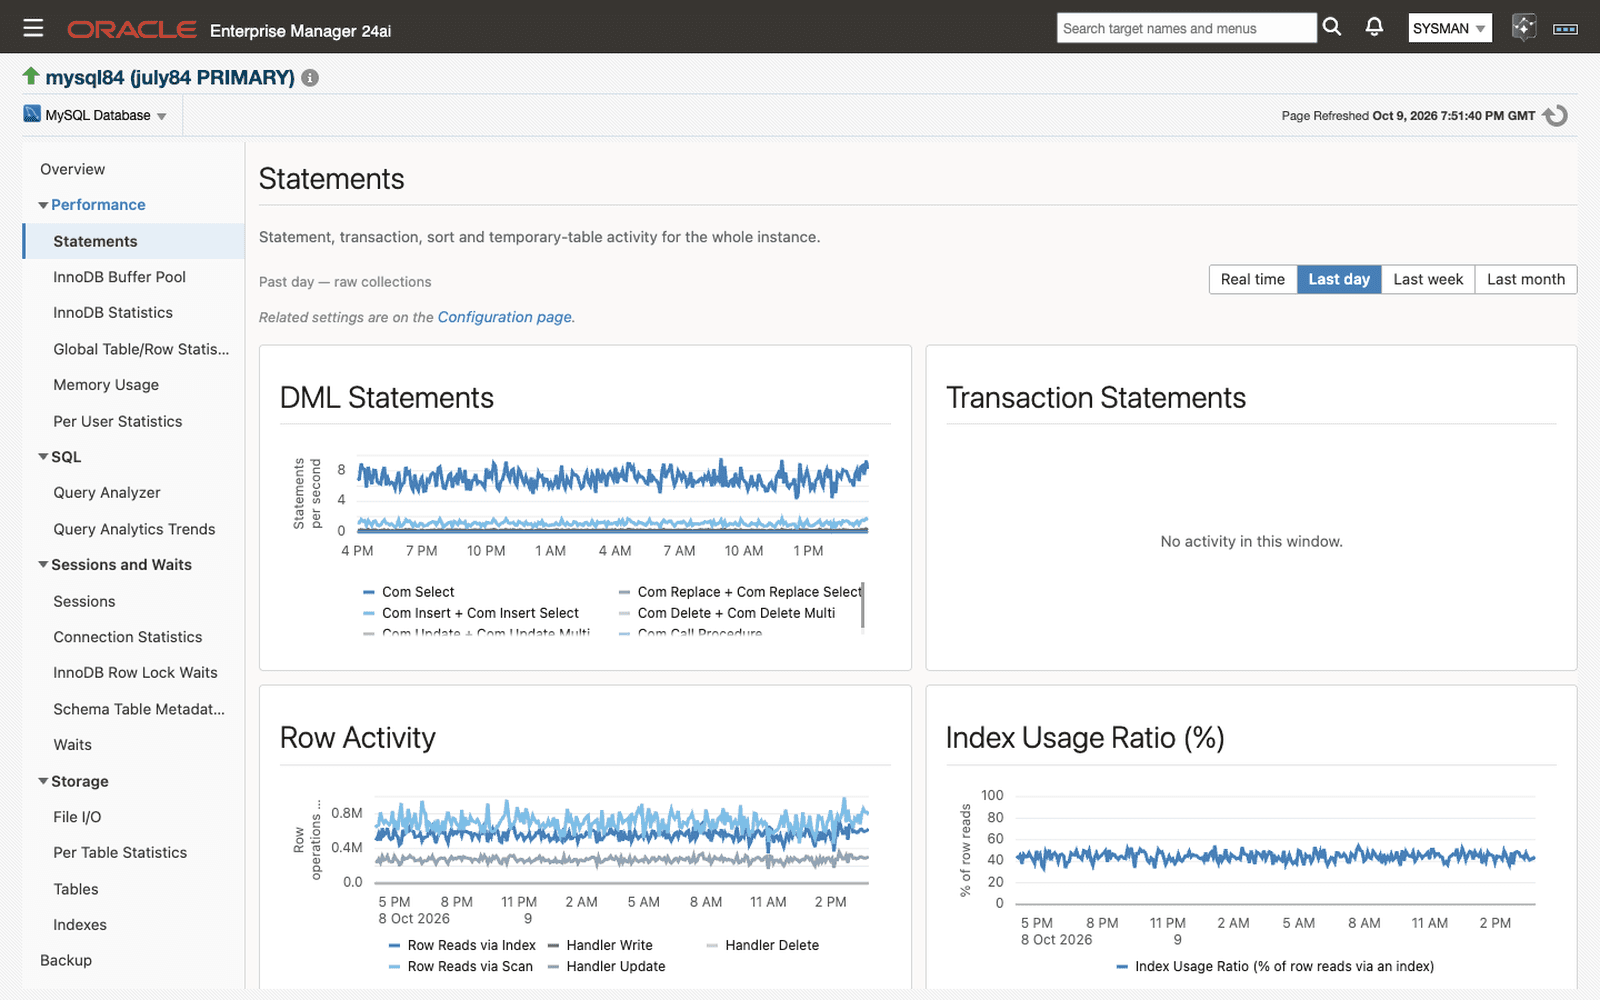The height and width of the screenshot is (1000, 1600).
Task: Click the ellipsis icon in top-right corner
Action: (x=1565, y=29)
